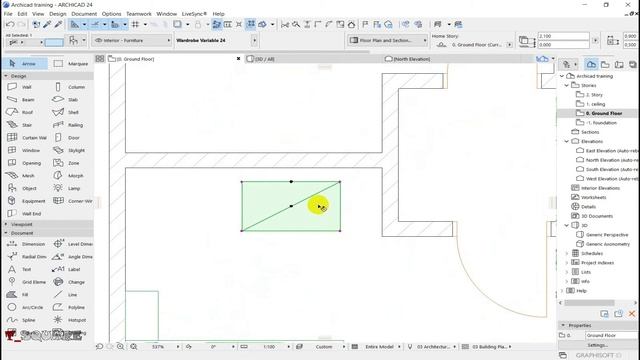Select the Opening tool

tap(24, 163)
